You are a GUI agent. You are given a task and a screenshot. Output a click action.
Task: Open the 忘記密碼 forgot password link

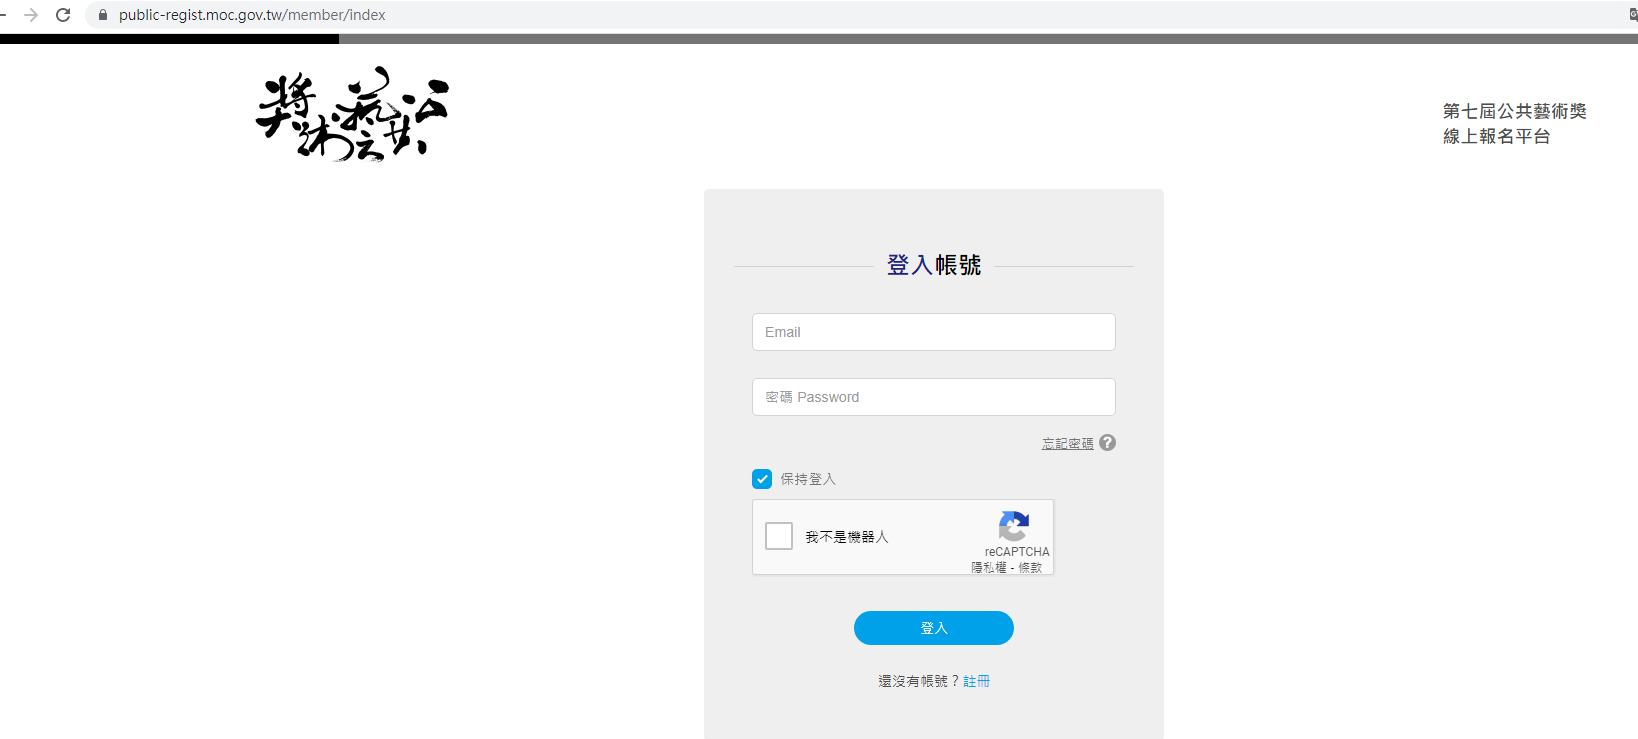pos(1067,444)
